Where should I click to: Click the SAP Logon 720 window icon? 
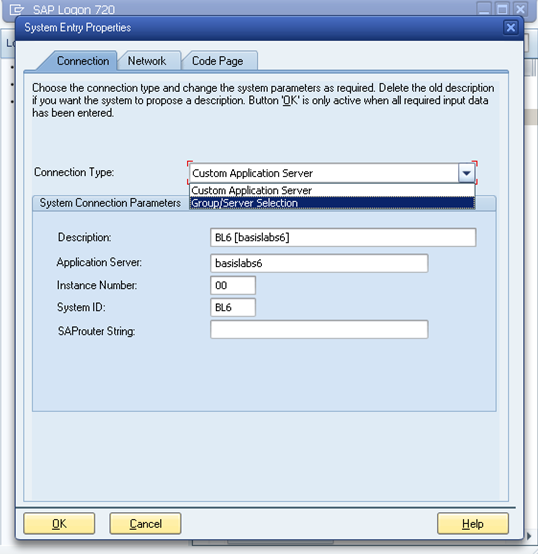17,9
